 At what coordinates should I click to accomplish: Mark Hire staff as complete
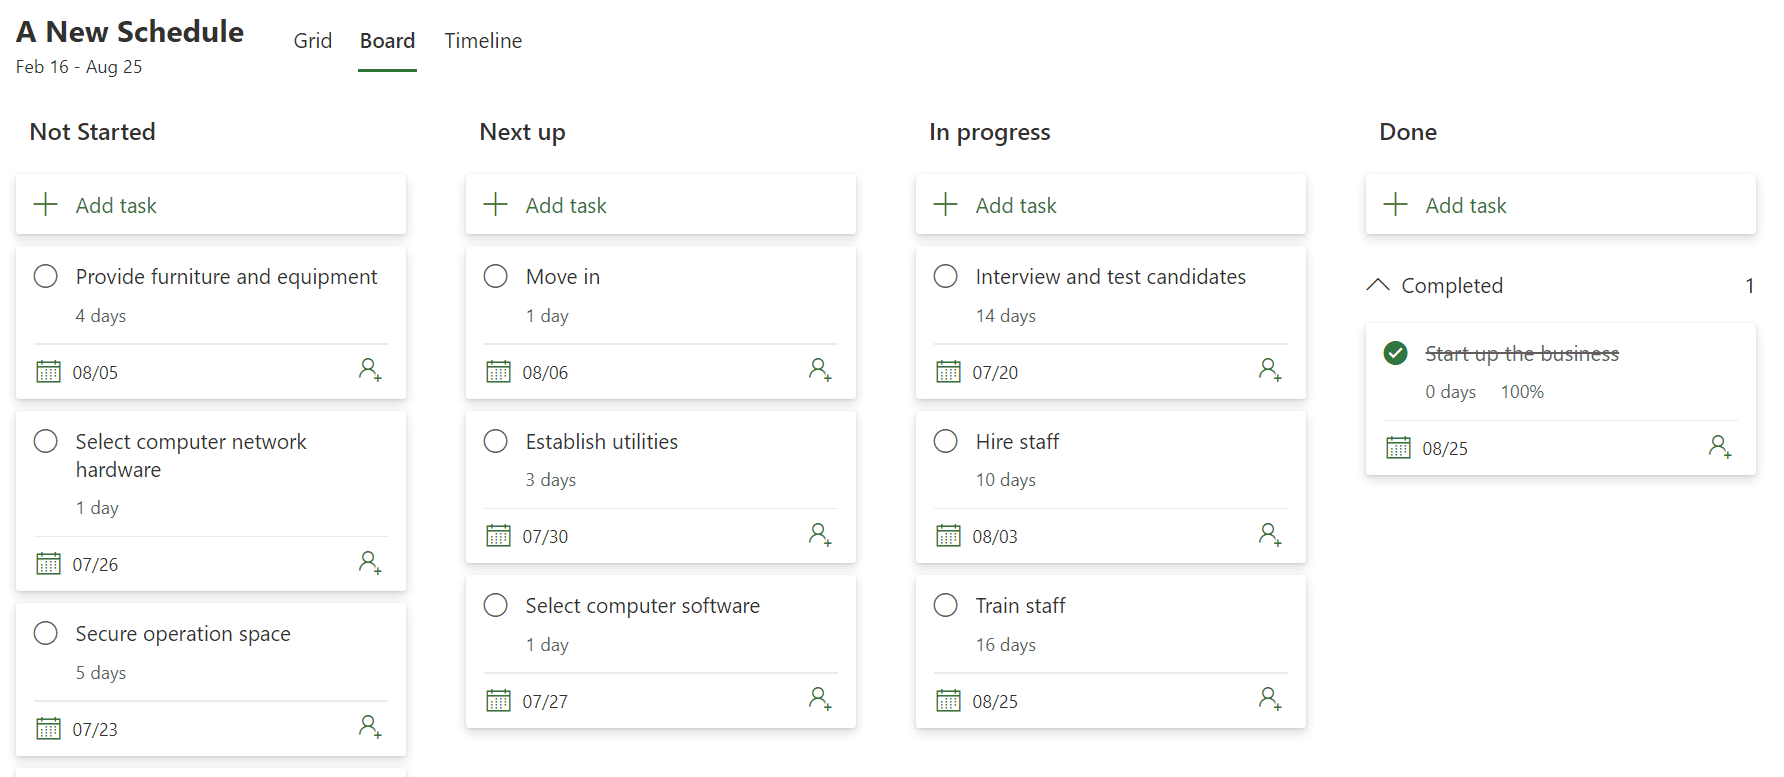946,441
